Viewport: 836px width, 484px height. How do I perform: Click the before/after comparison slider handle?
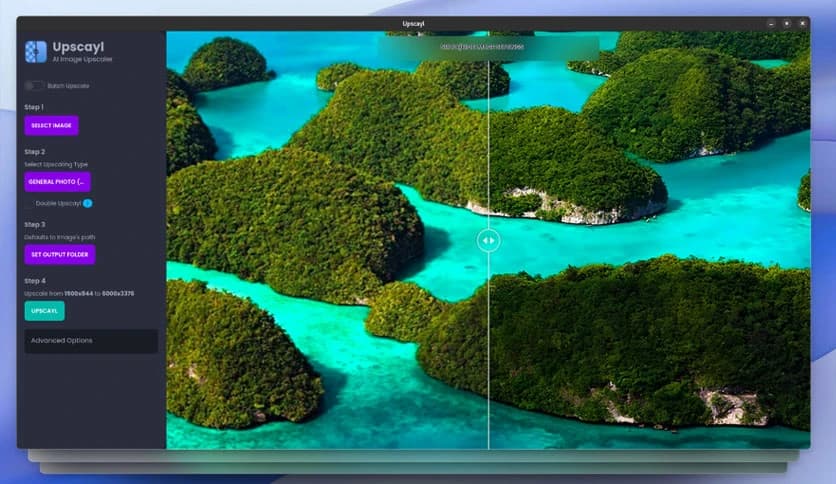click(x=488, y=240)
